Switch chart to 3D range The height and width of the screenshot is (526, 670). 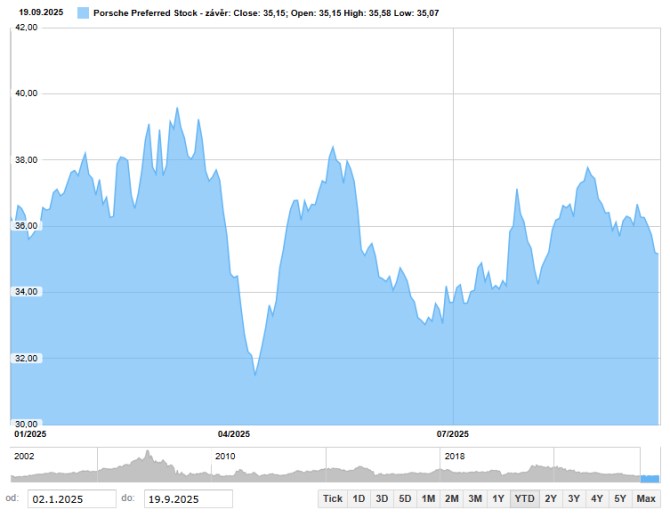tap(382, 499)
